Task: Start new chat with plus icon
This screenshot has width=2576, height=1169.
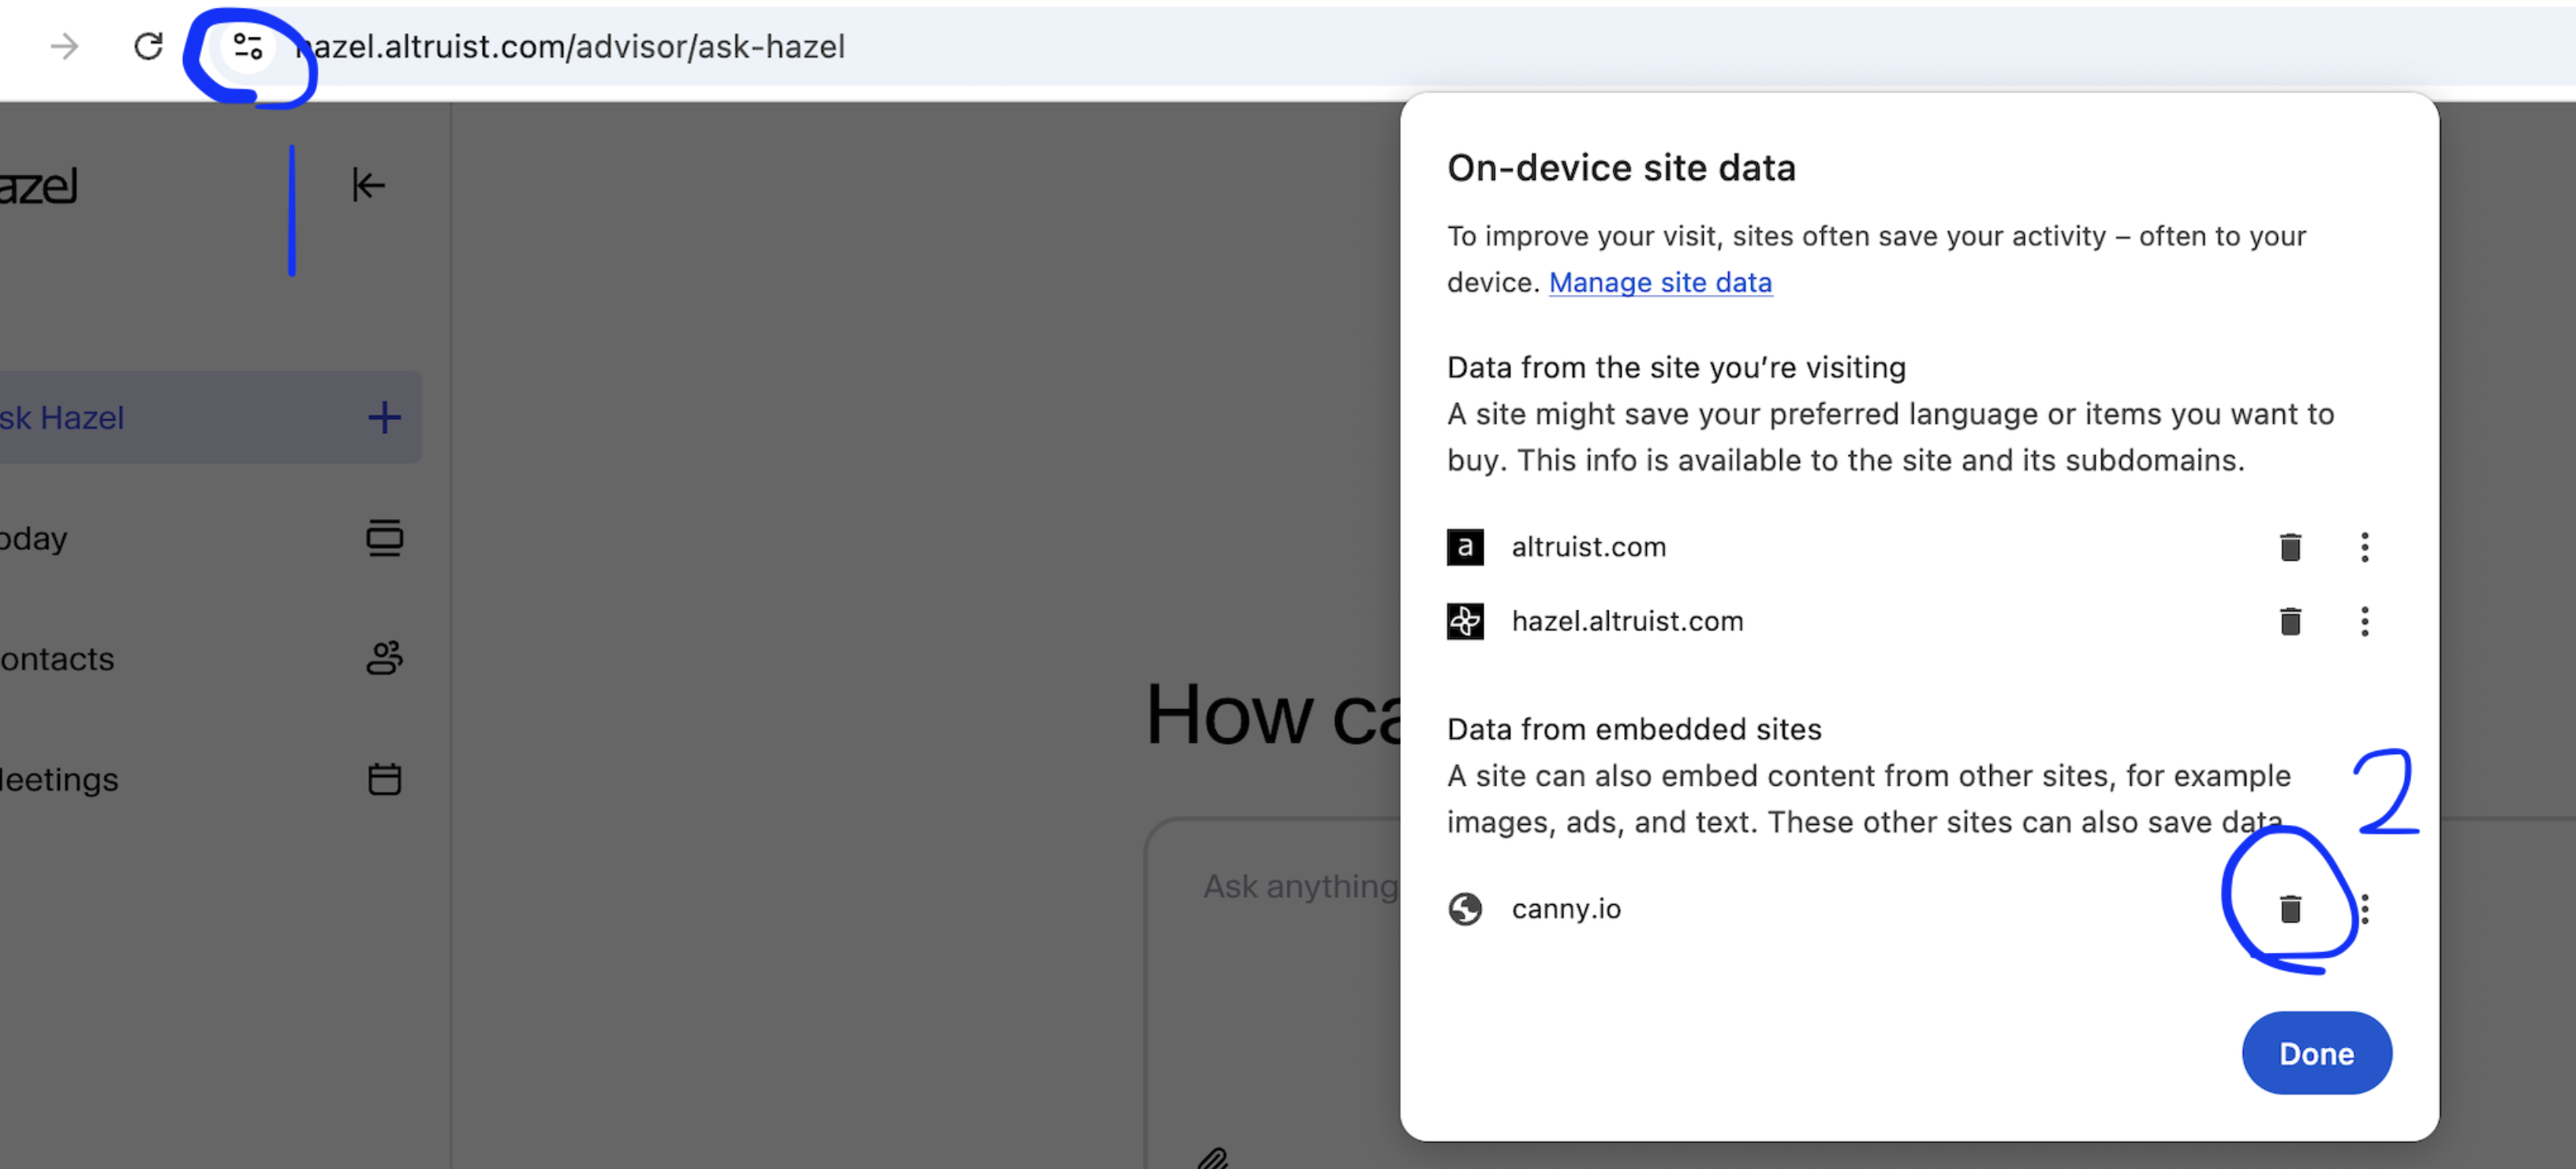Action: (x=384, y=417)
